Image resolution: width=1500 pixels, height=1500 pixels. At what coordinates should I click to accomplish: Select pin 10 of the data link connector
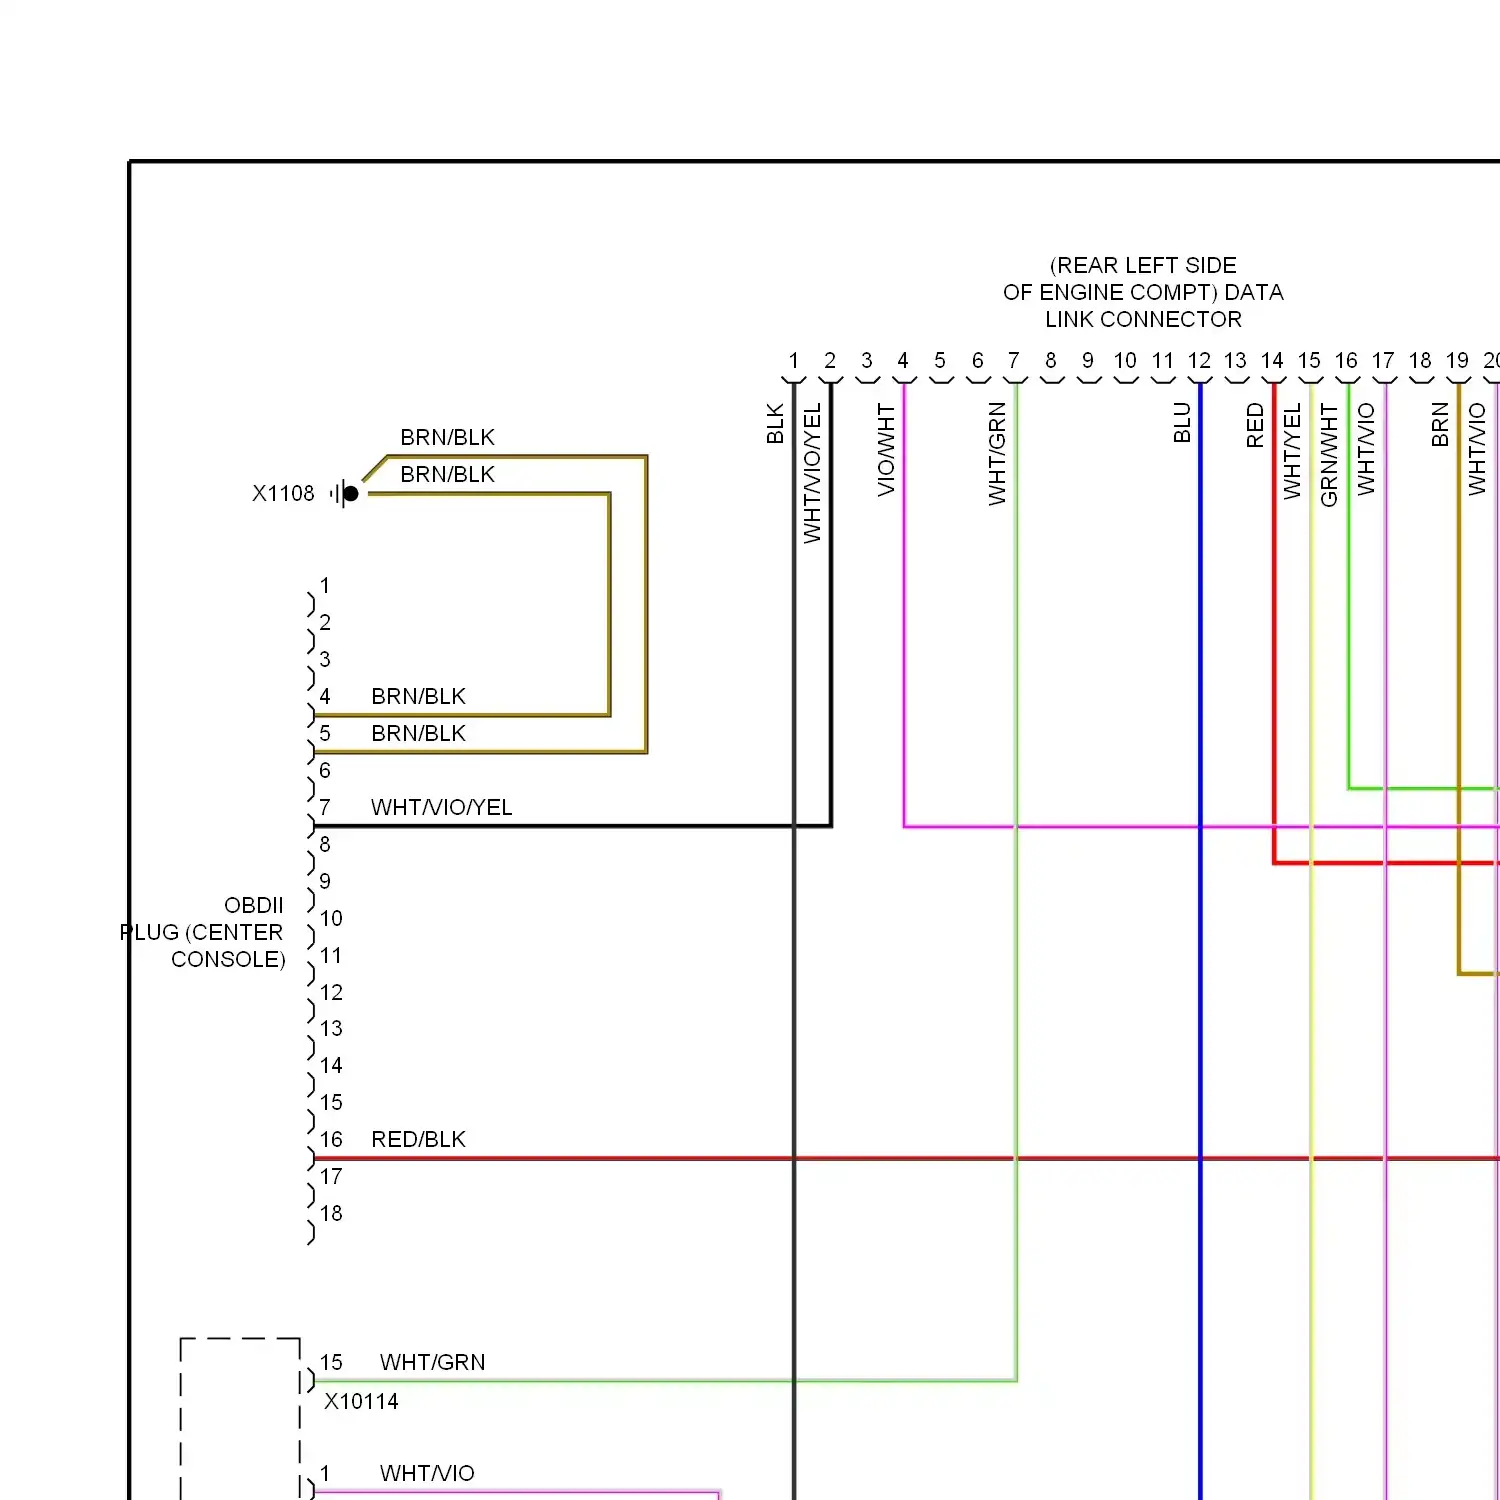1125,360
